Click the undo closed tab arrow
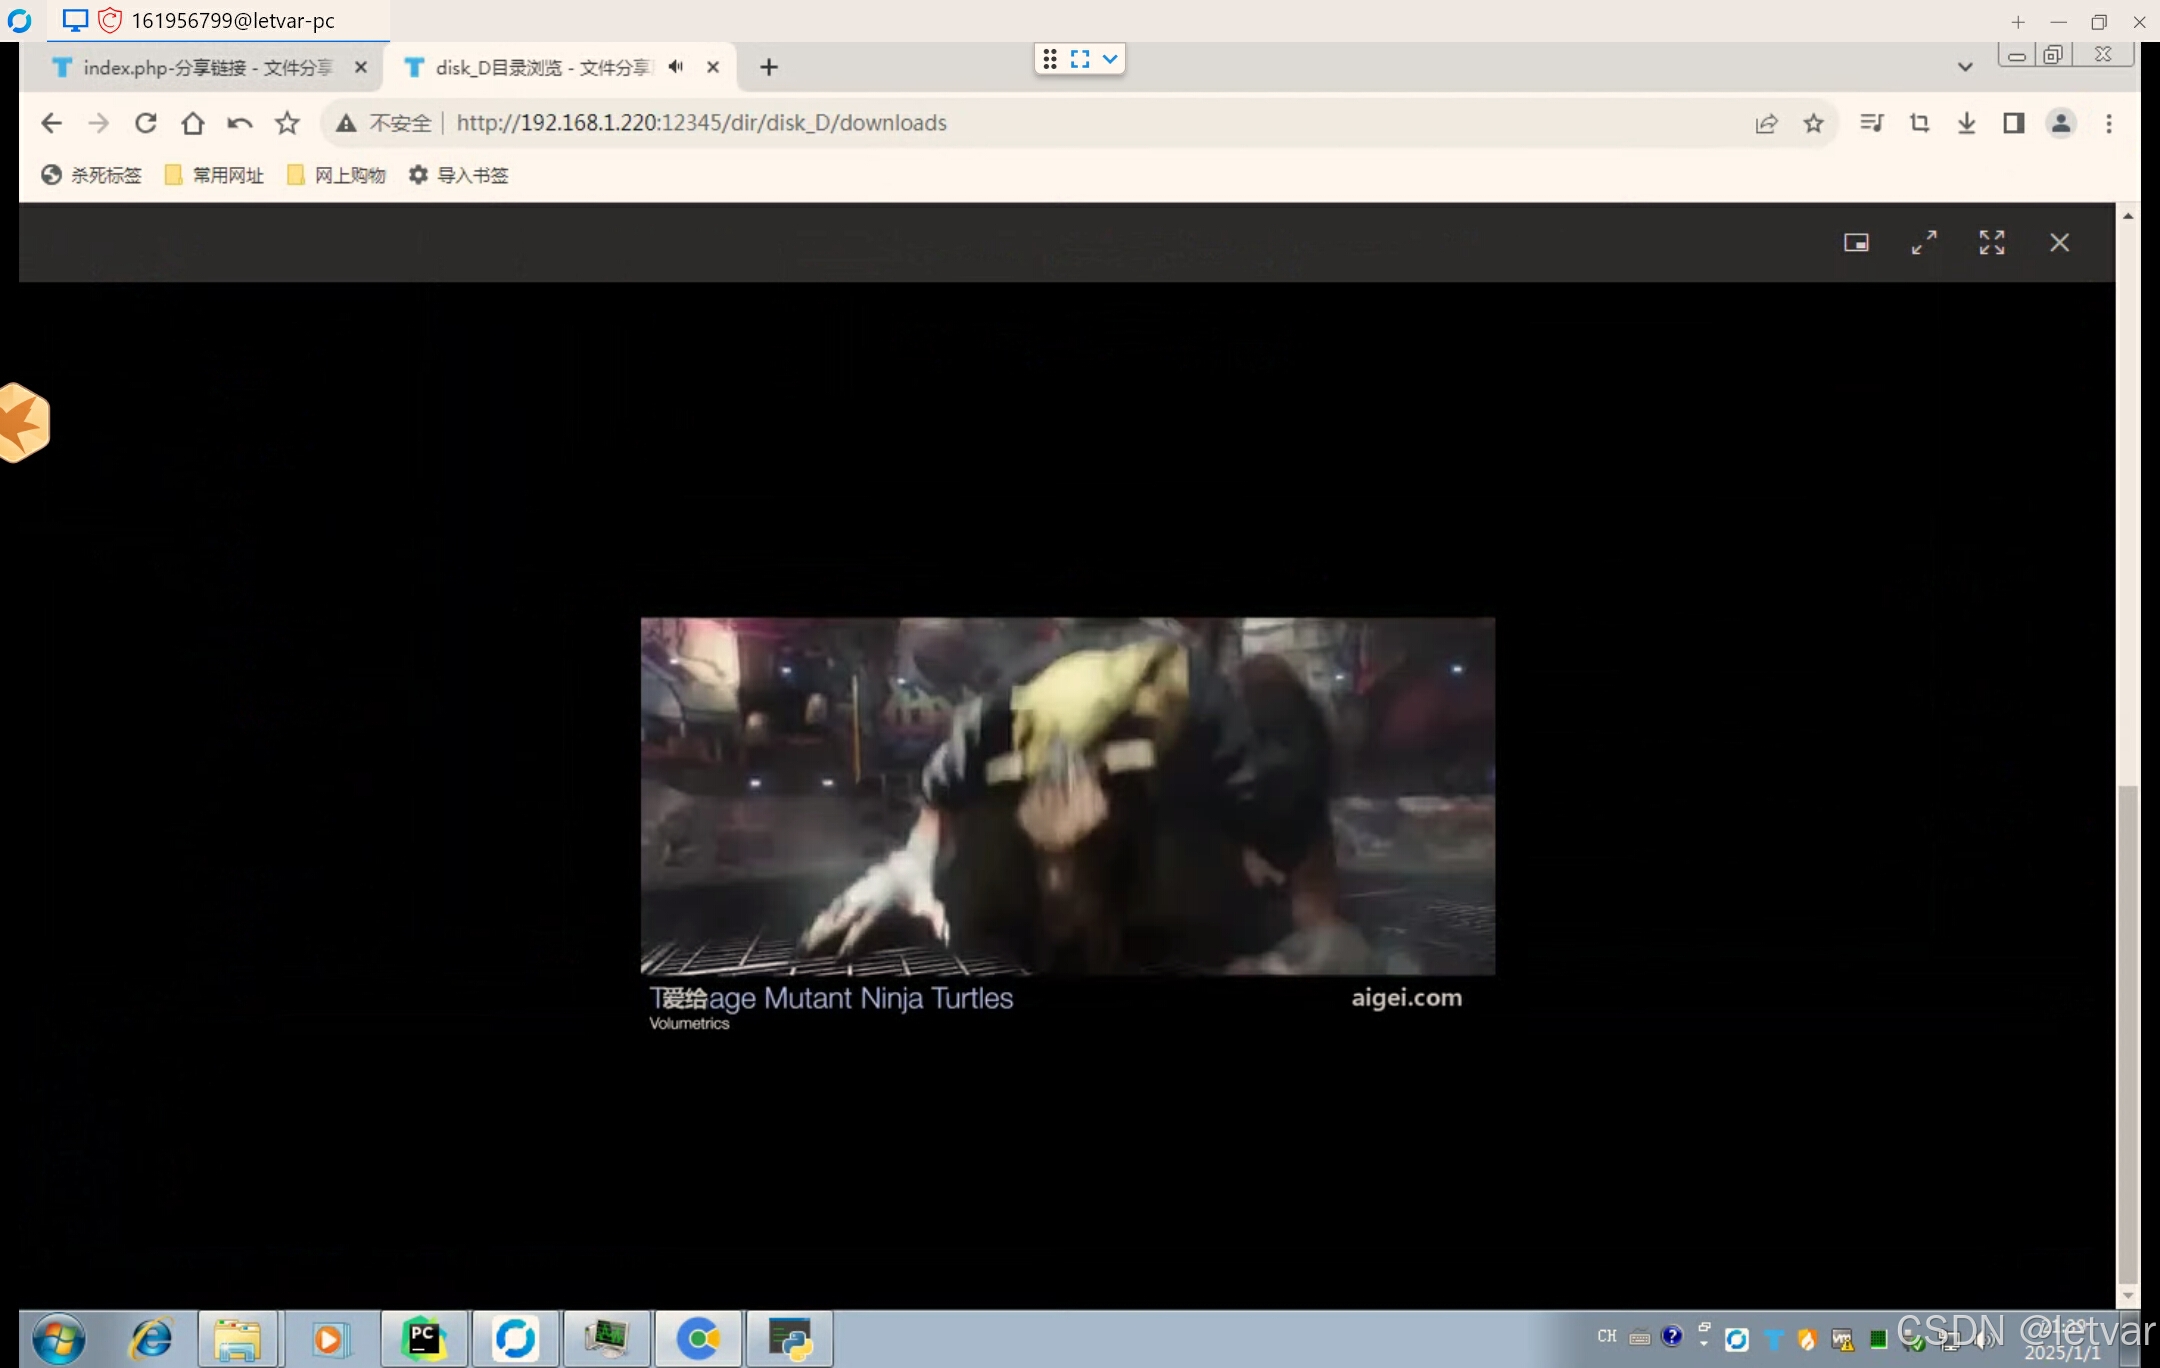This screenshot has height=1368, width=2160. 240,123
